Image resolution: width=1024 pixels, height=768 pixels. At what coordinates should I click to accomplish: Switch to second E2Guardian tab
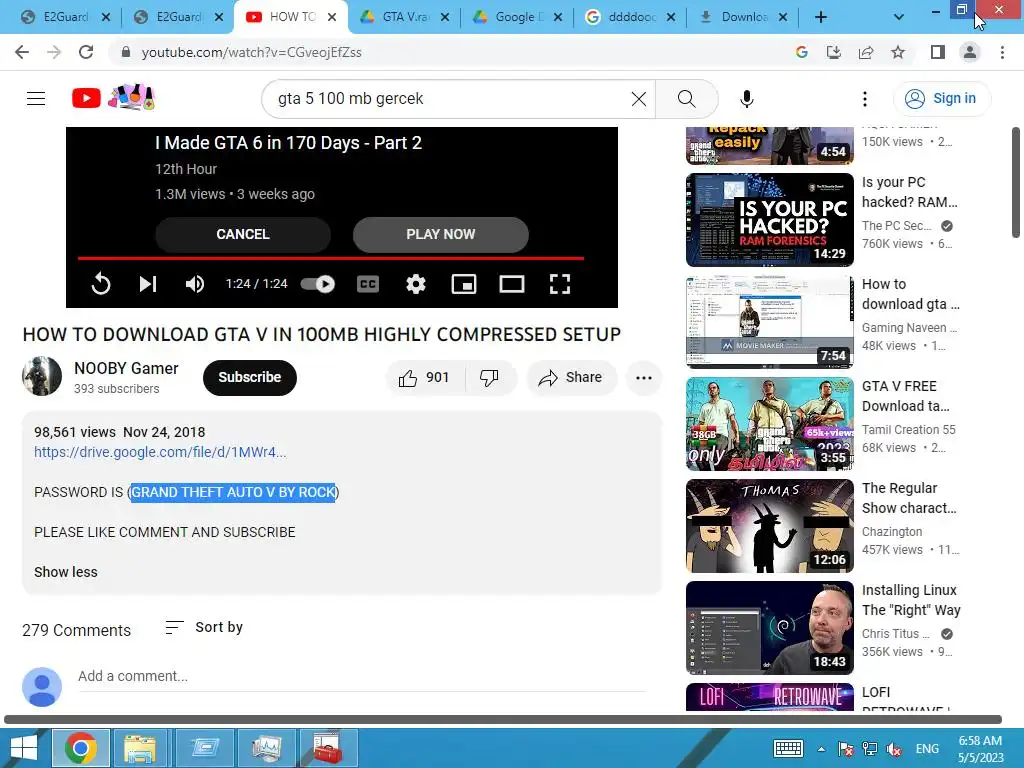178,17
